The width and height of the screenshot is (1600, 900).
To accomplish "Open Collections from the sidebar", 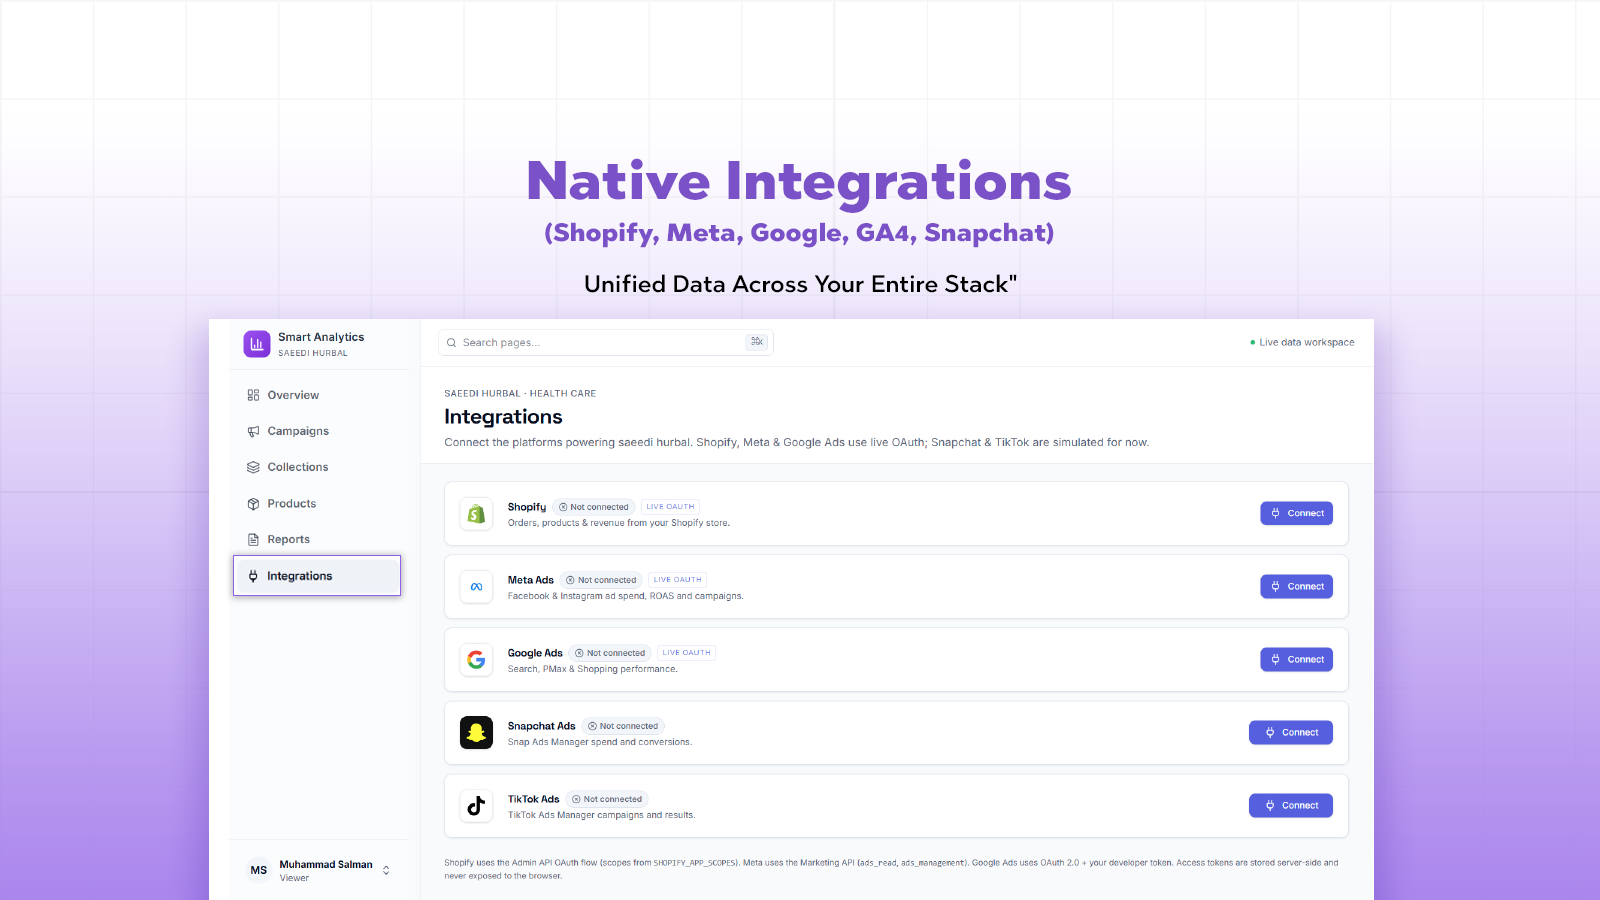I will (317, 467).
